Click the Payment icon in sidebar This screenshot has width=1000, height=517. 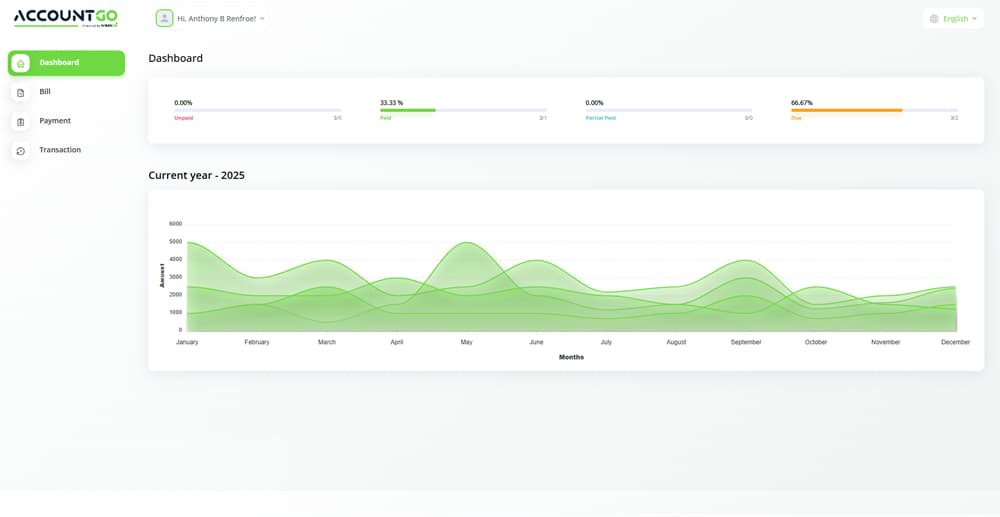point(20,122)
